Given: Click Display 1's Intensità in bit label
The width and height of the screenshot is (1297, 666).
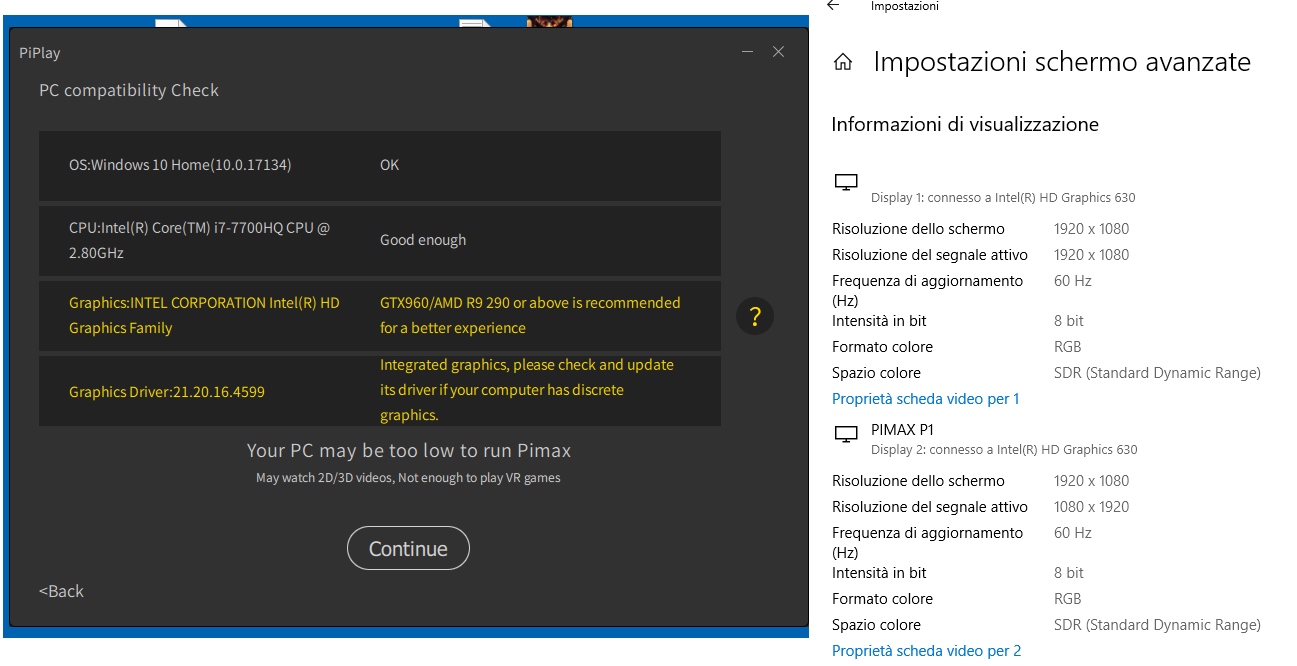Looking at the screenshot, I should [x=879, y=321].
